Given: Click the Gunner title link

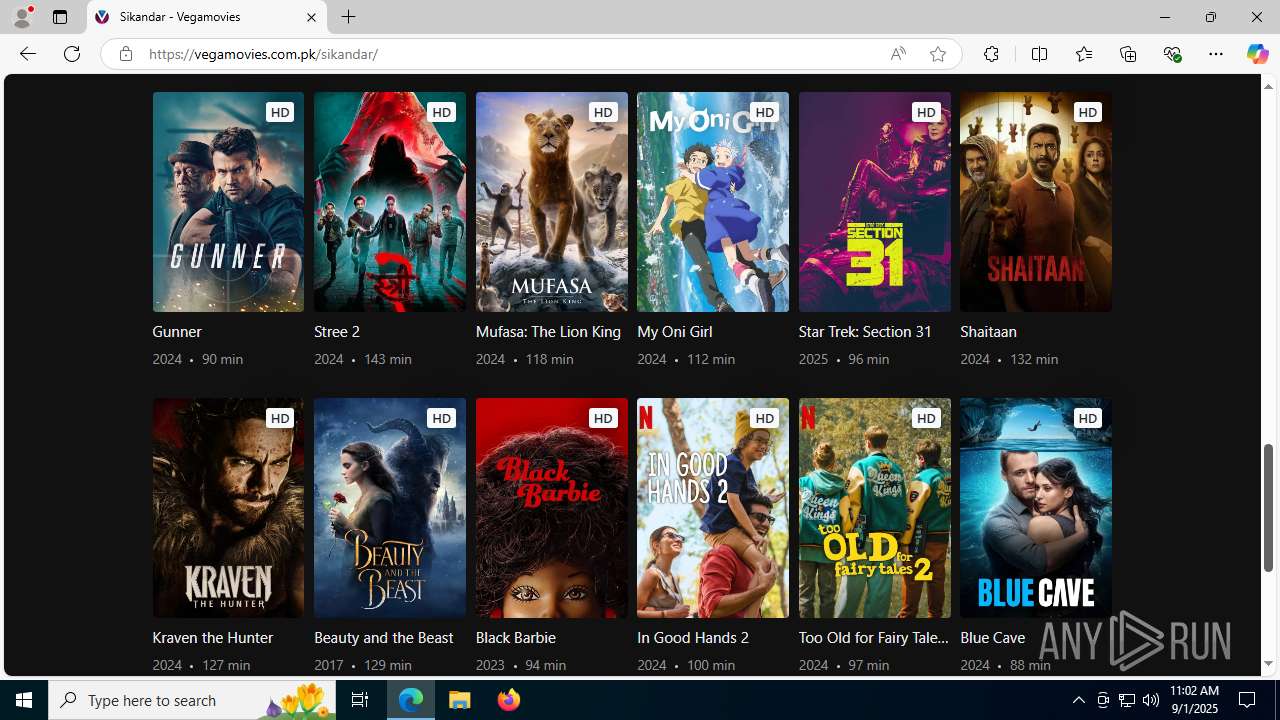Looking at the screenshot, I should point(177,332).
